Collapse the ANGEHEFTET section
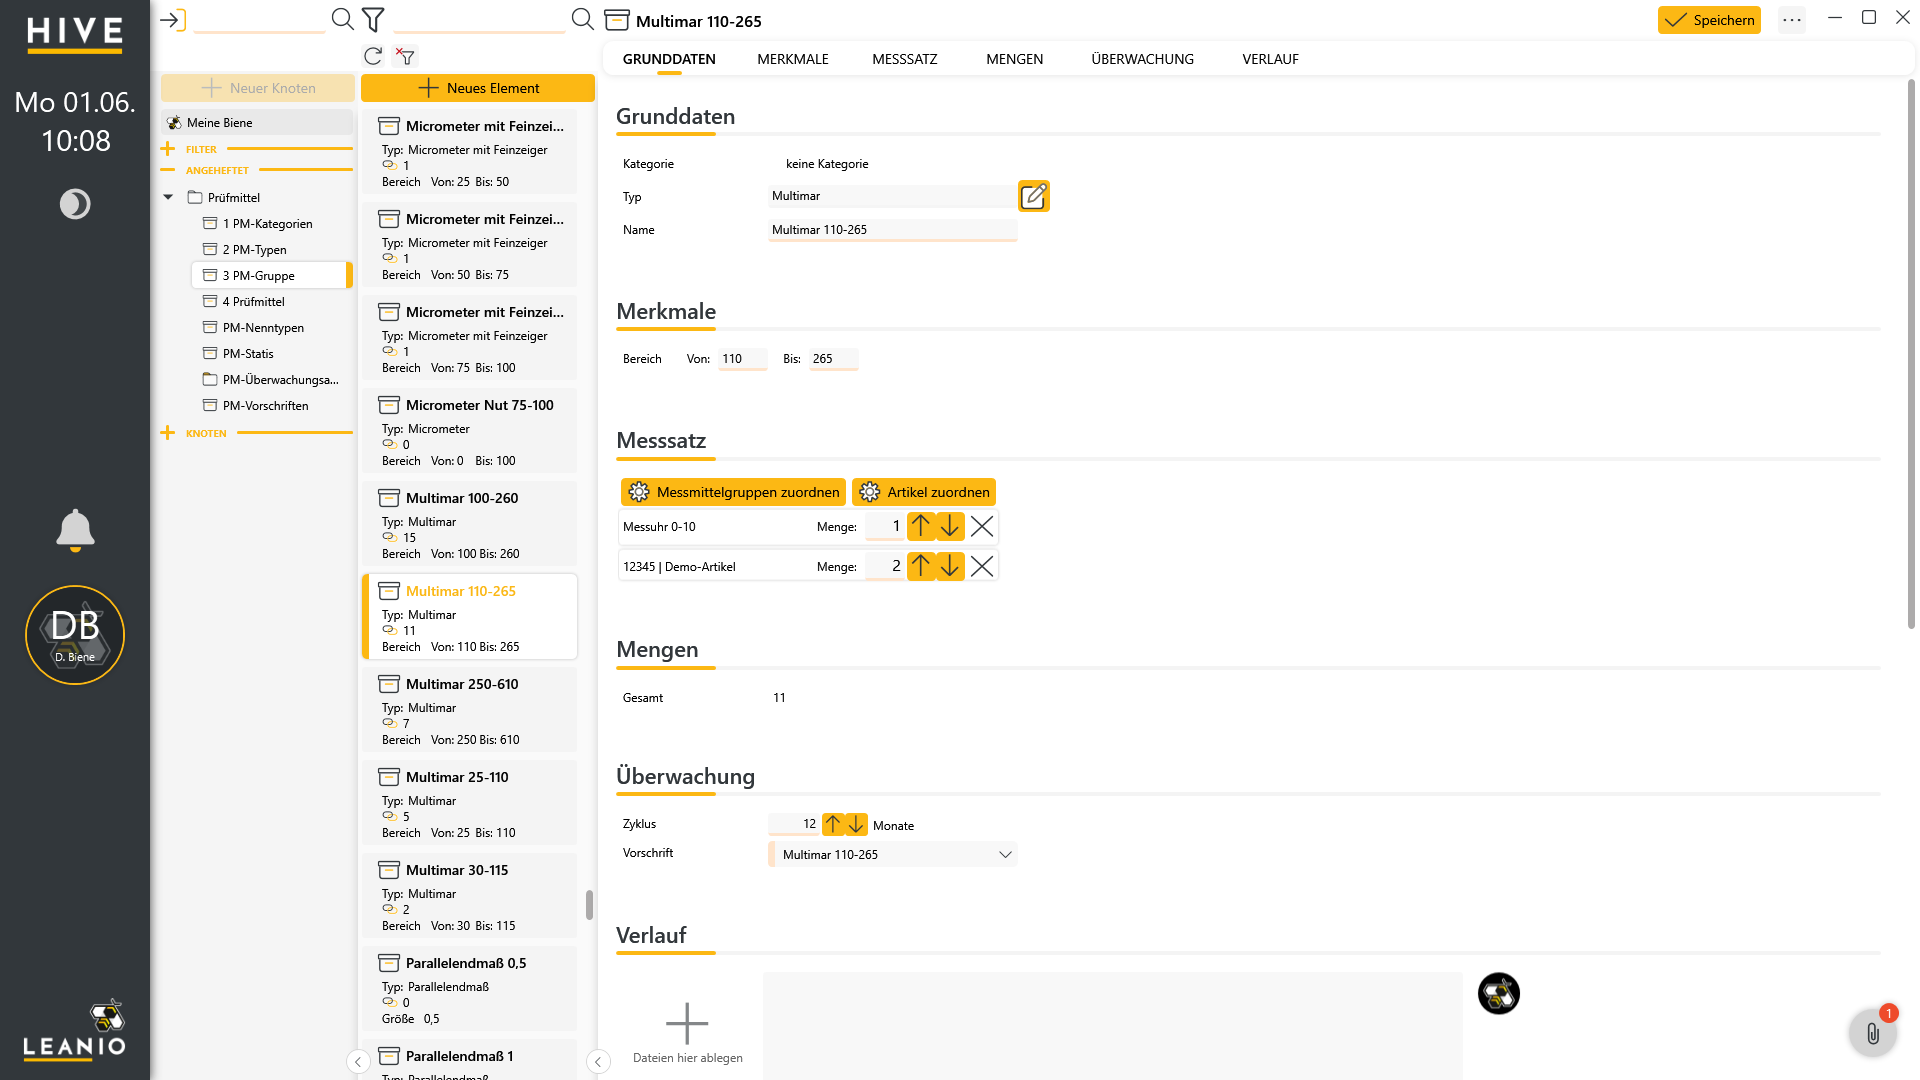This screenshot has height=1080, width=1920. point(167,170)
